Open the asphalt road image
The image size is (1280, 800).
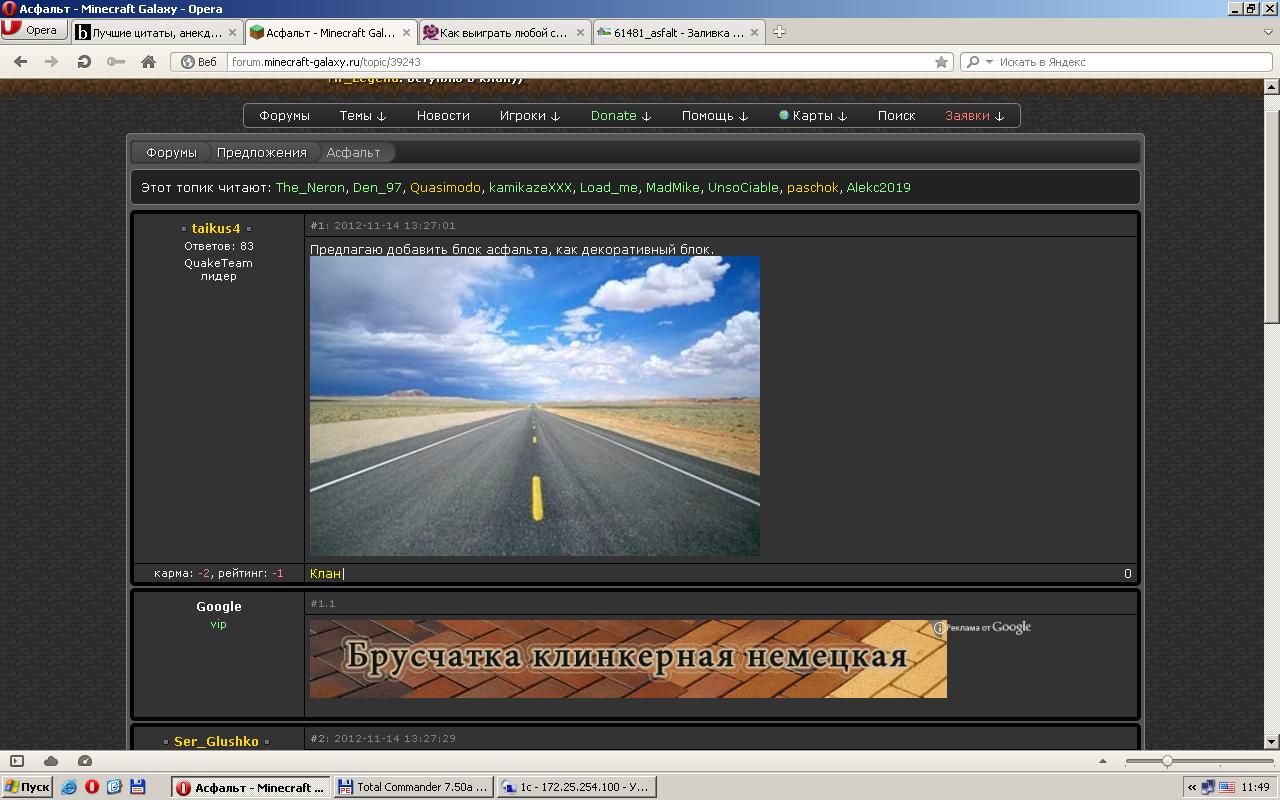[x=535, y=406]
